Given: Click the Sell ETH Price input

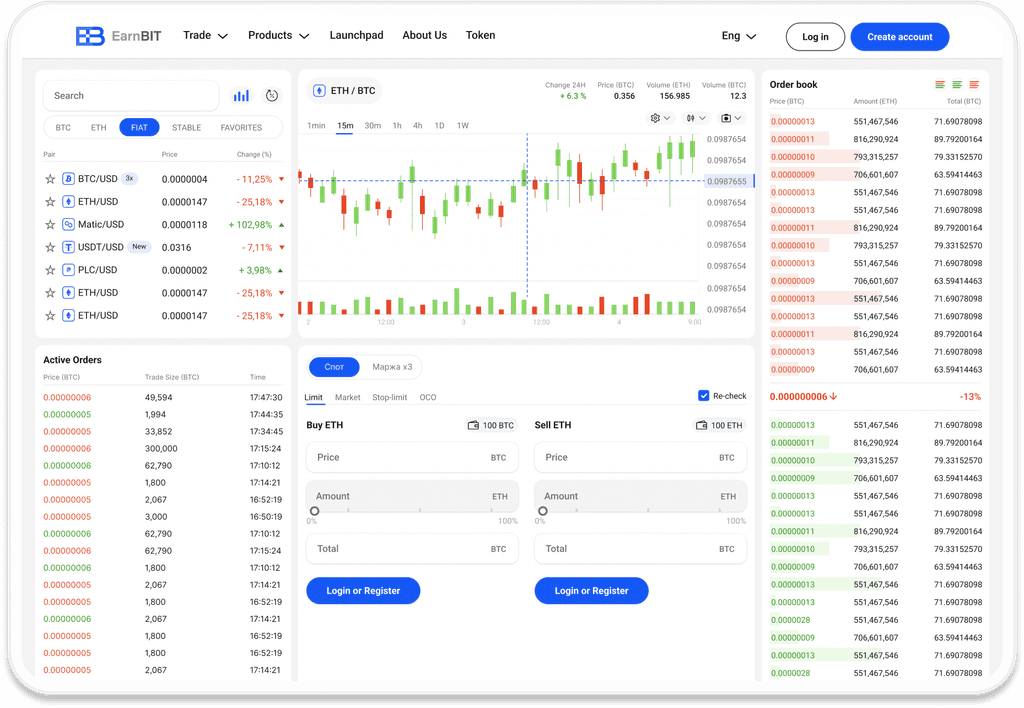Looking at the screenshot, I should click(641, 457).
